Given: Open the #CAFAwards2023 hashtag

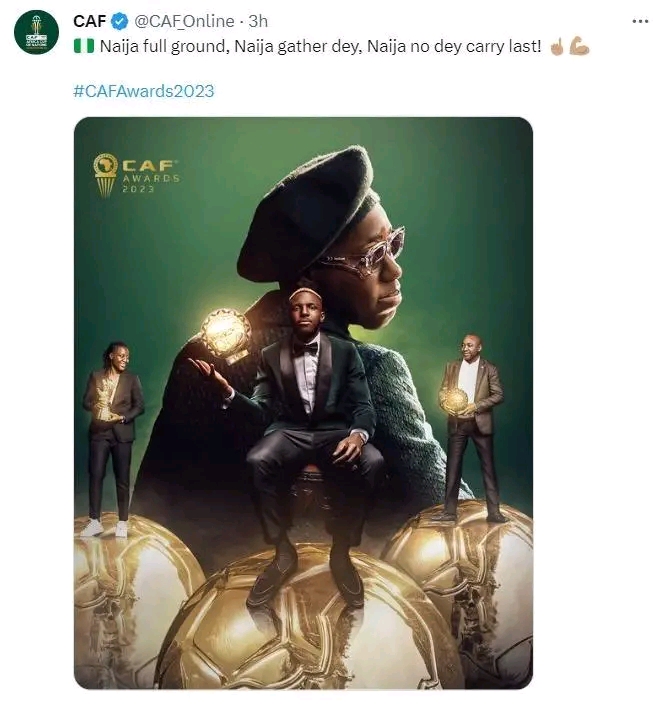Looking at the screenshot, I should pos(144,91).
